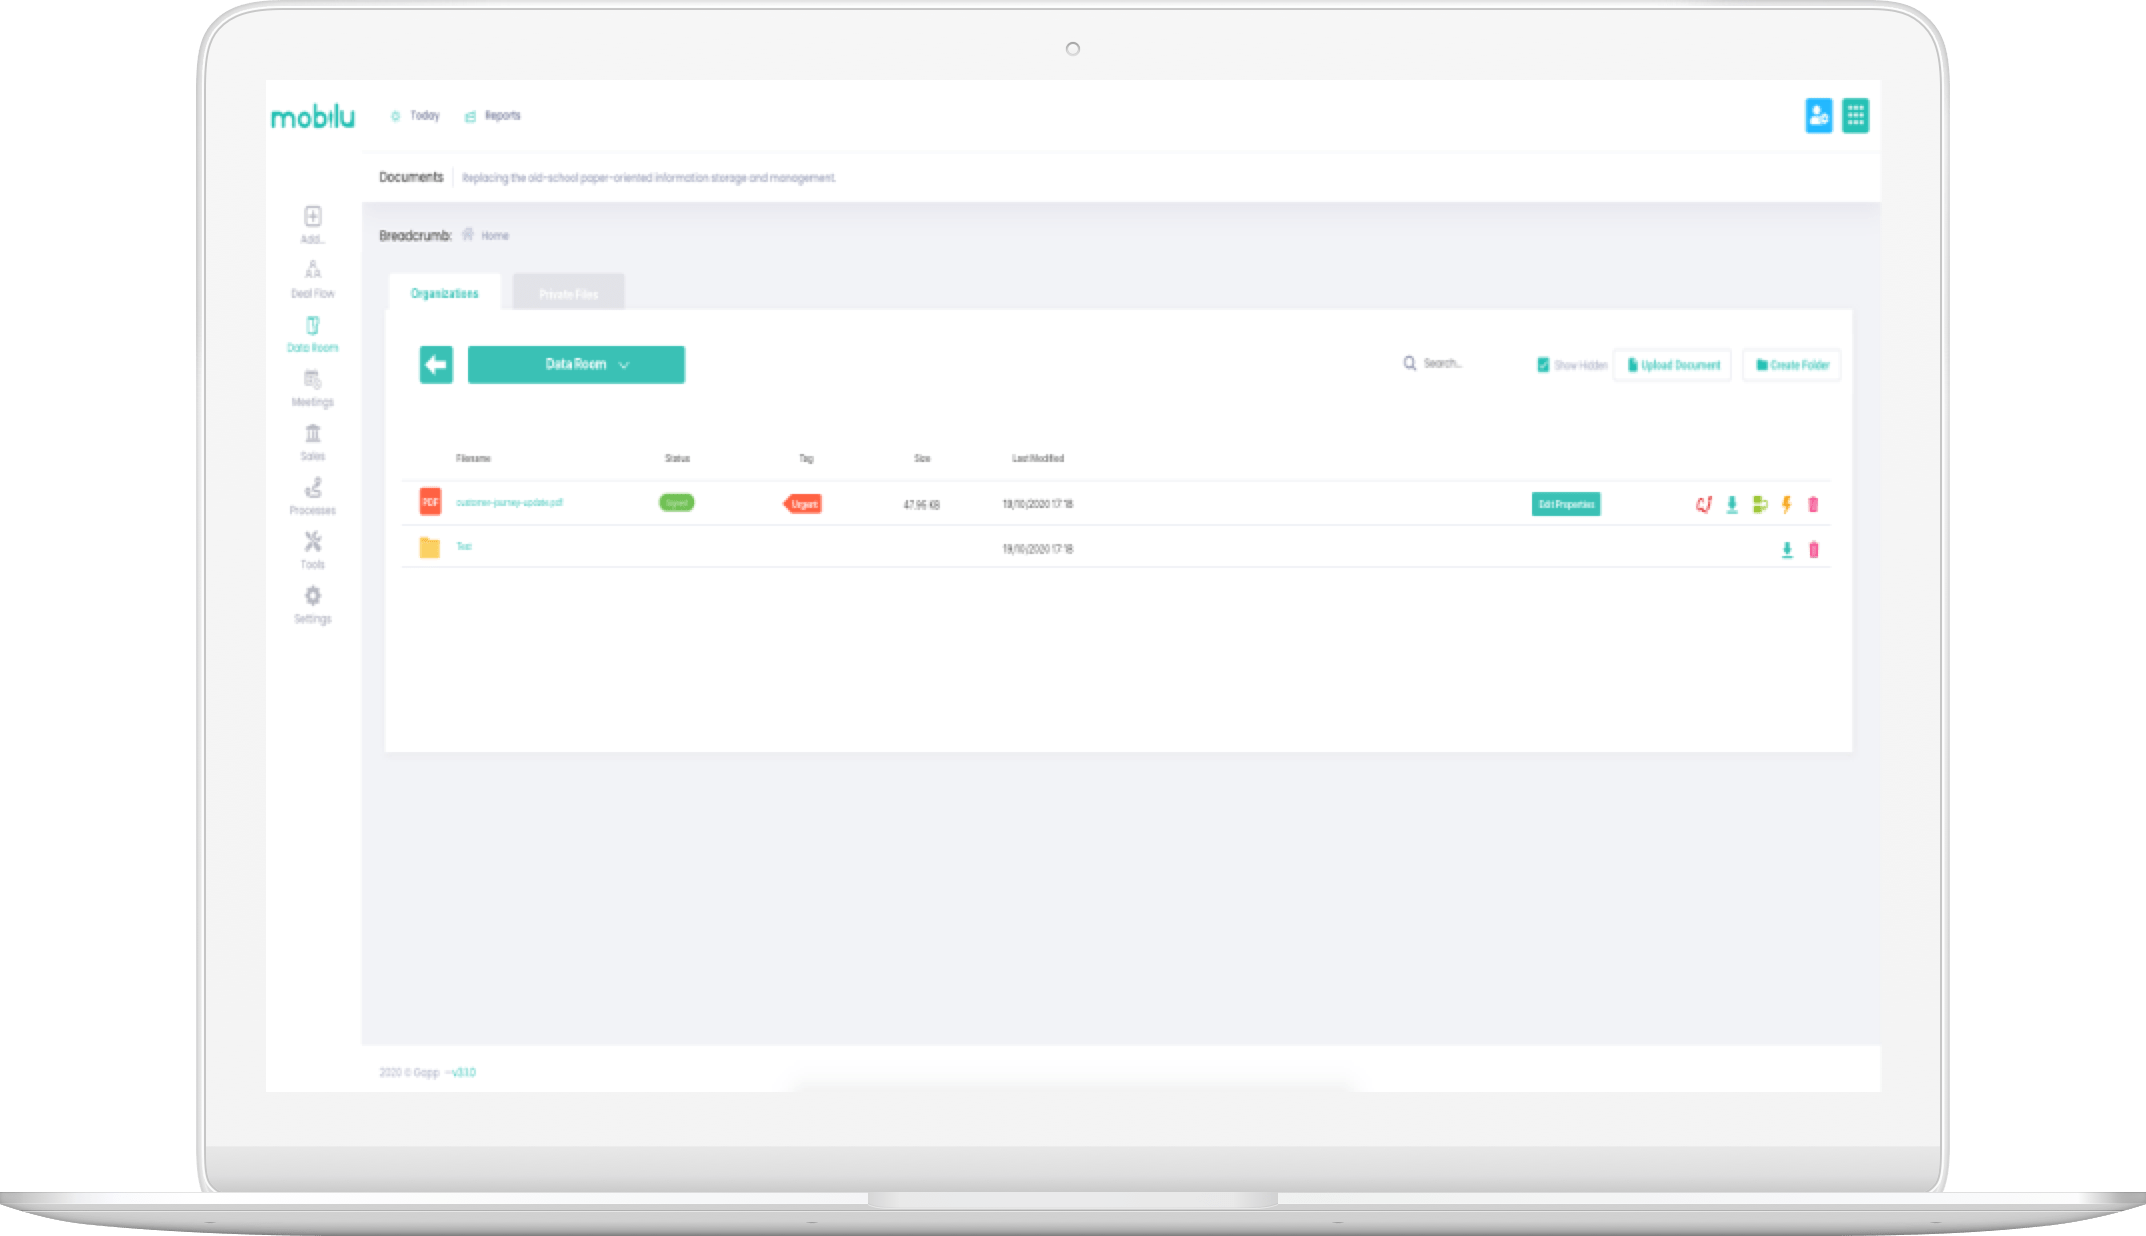Delete customer-journey-update.pdf with trash icon

1813,505
